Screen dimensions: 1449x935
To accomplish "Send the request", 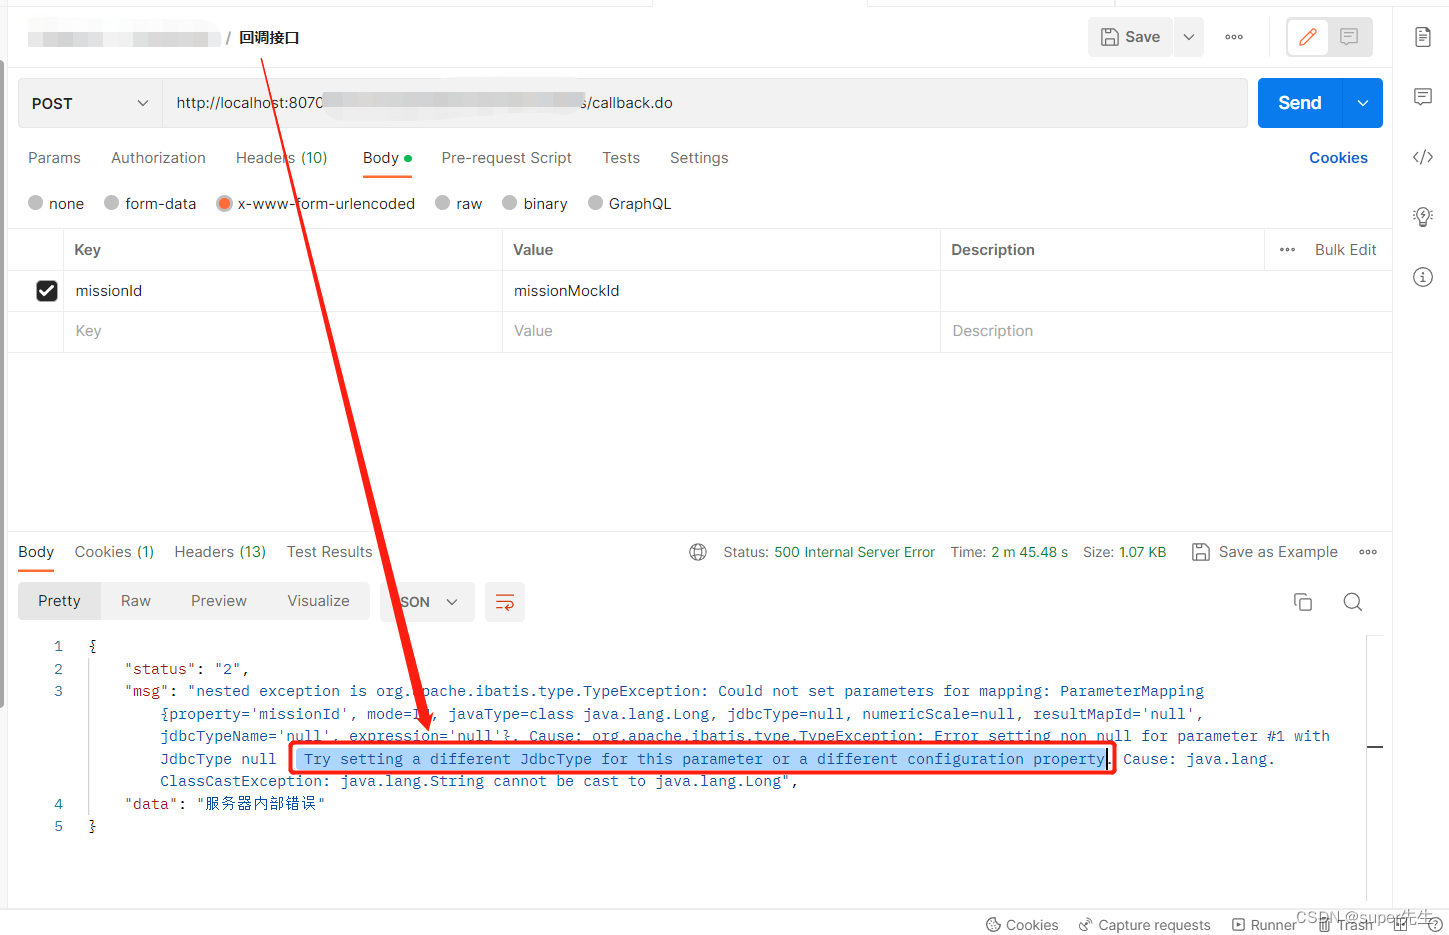I will coord(1299,103).
